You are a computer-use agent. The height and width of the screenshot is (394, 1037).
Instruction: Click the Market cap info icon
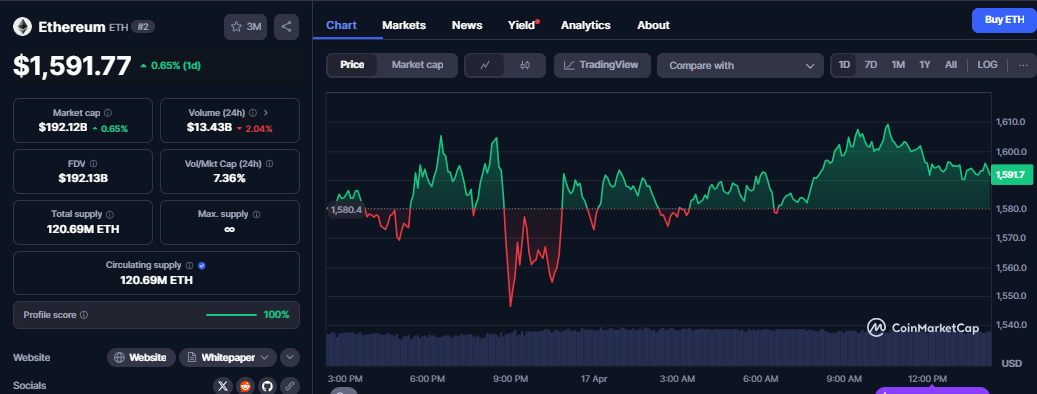pos(108,113)
